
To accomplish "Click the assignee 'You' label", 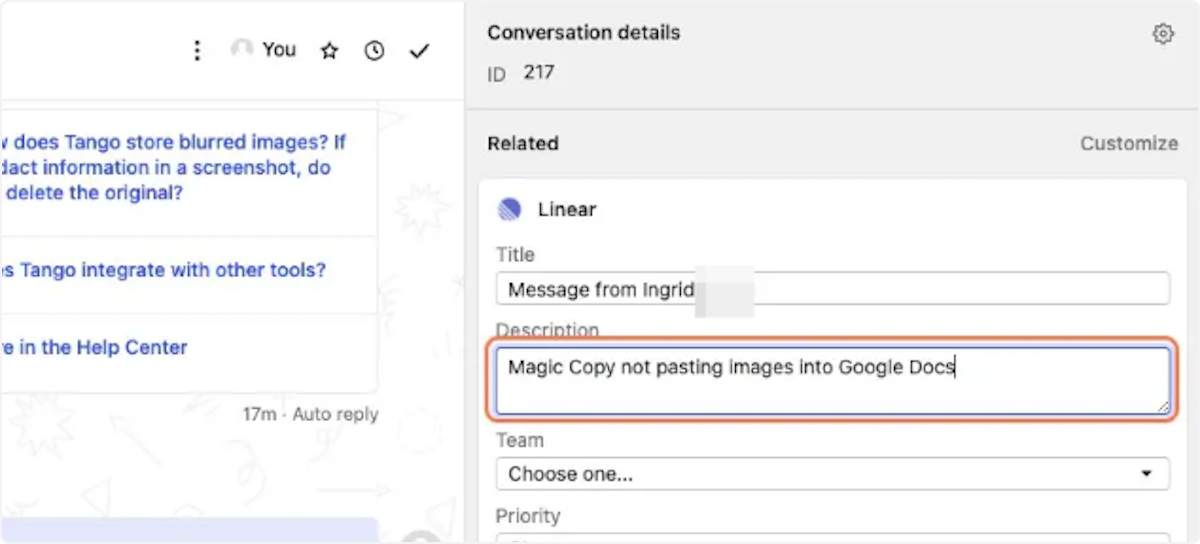I will pyautogui.click(x=279, y=49).
